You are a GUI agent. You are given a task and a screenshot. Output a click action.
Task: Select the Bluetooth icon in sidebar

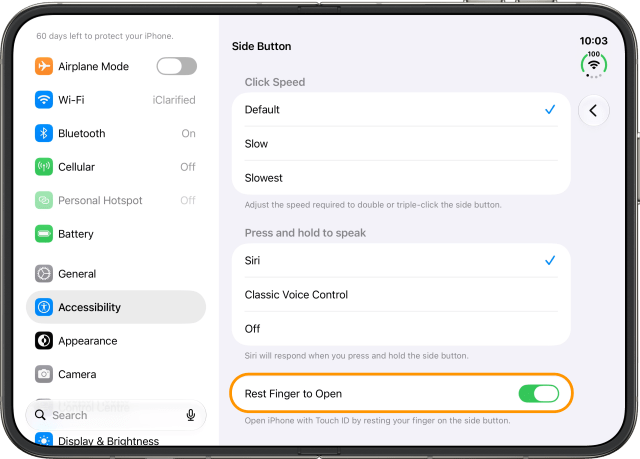click(x=44, y=133)
